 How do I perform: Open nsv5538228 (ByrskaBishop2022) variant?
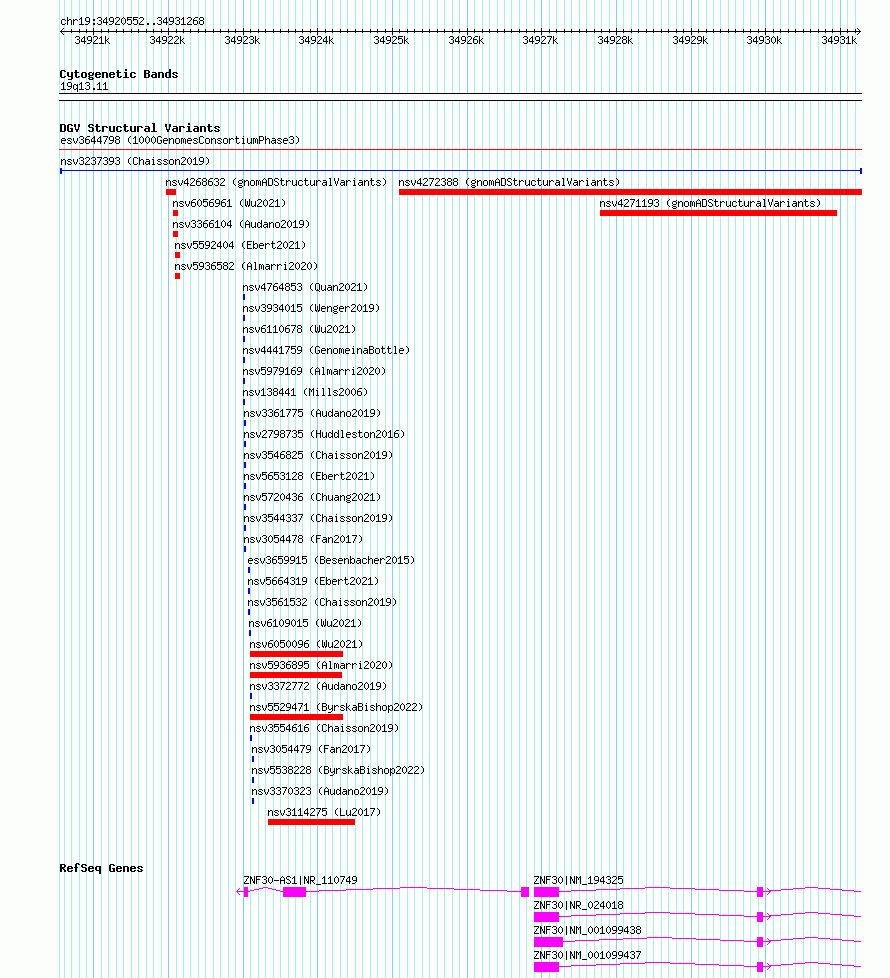[x=338, y=770]
